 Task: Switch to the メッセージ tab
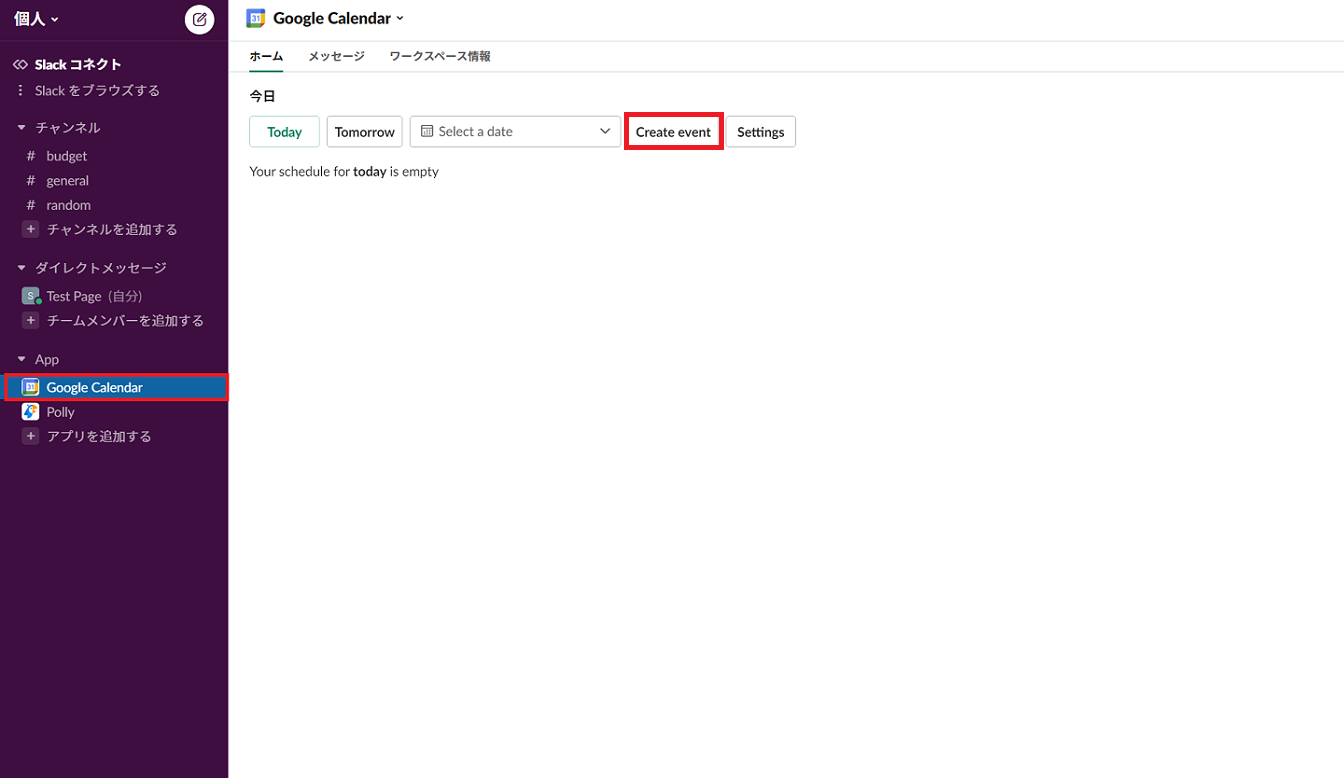point(336,57)
